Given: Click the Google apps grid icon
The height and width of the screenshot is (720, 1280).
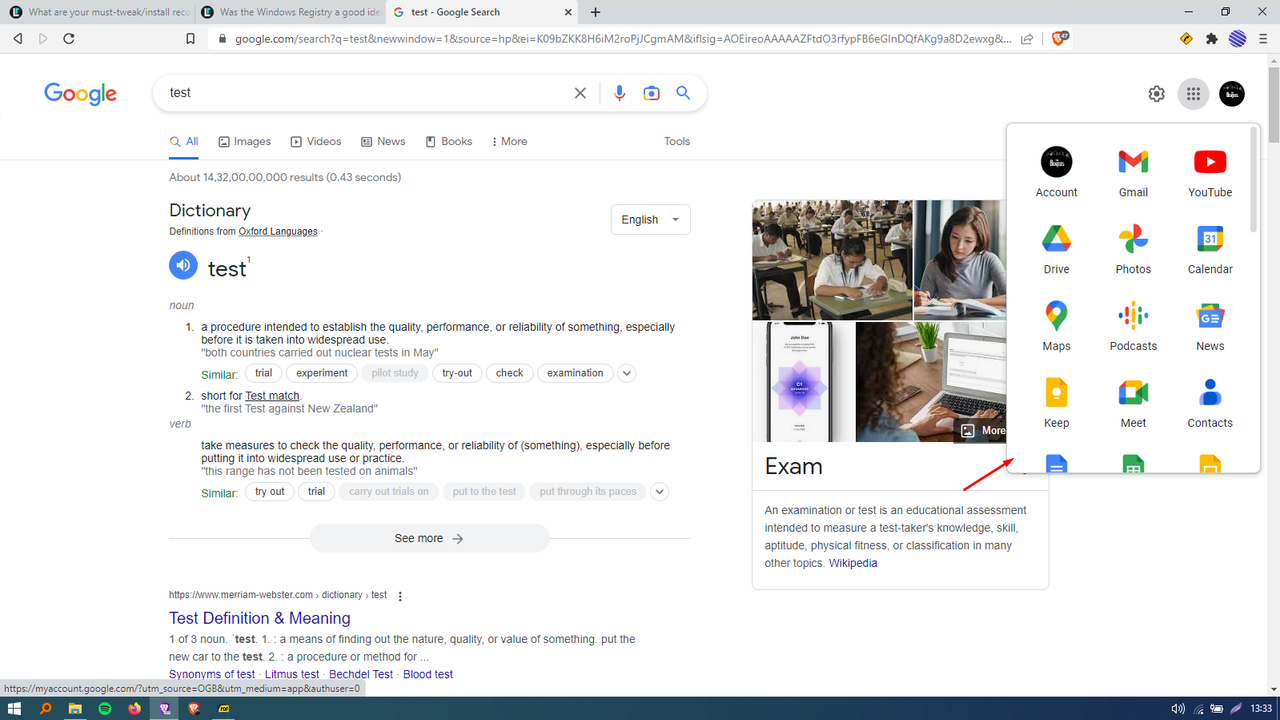Looking at the screenshot, I should pos(1193,94).
